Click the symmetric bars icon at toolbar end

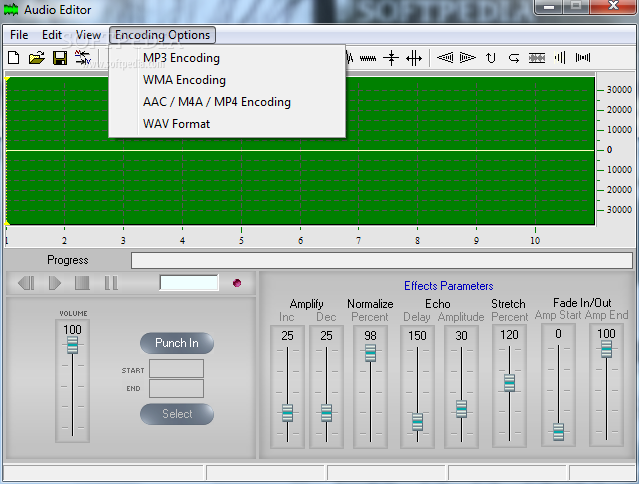coord(583,58)
